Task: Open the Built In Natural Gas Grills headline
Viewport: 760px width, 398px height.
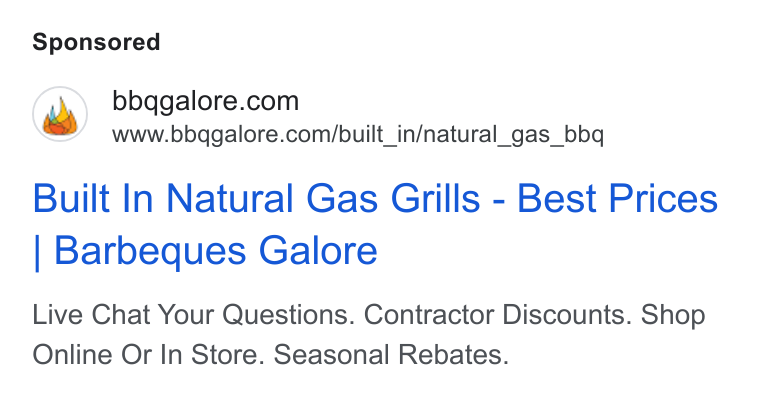Action: coord(375,224)
